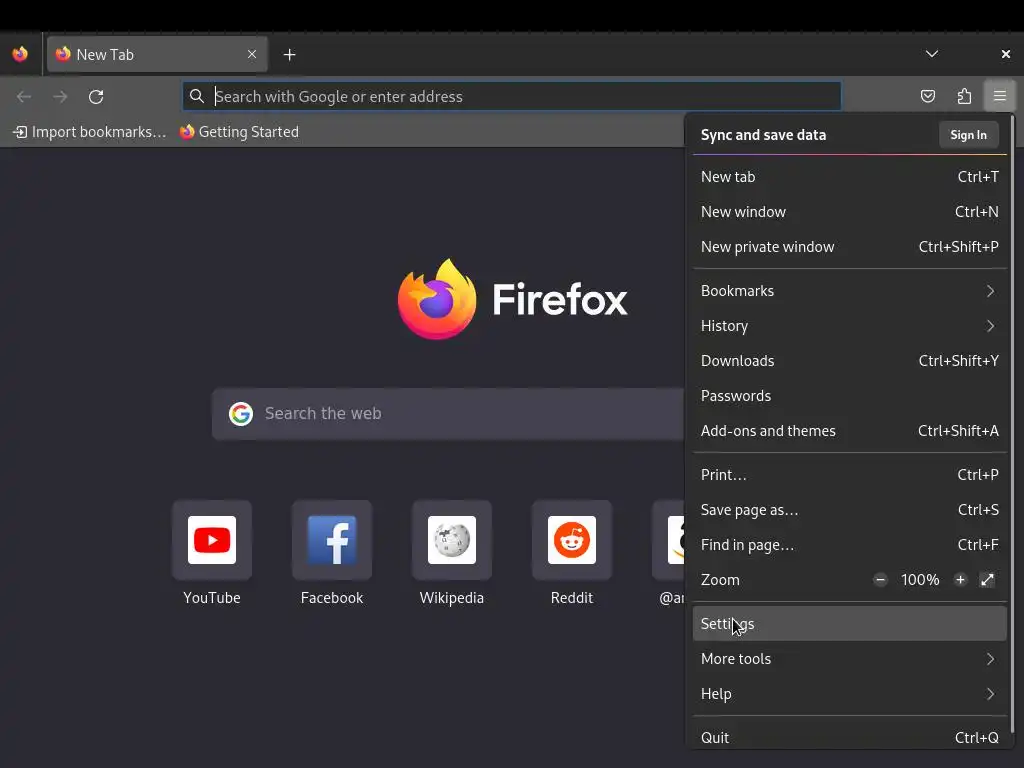Click the Google logo in the search box

click(x=241, y=414)
